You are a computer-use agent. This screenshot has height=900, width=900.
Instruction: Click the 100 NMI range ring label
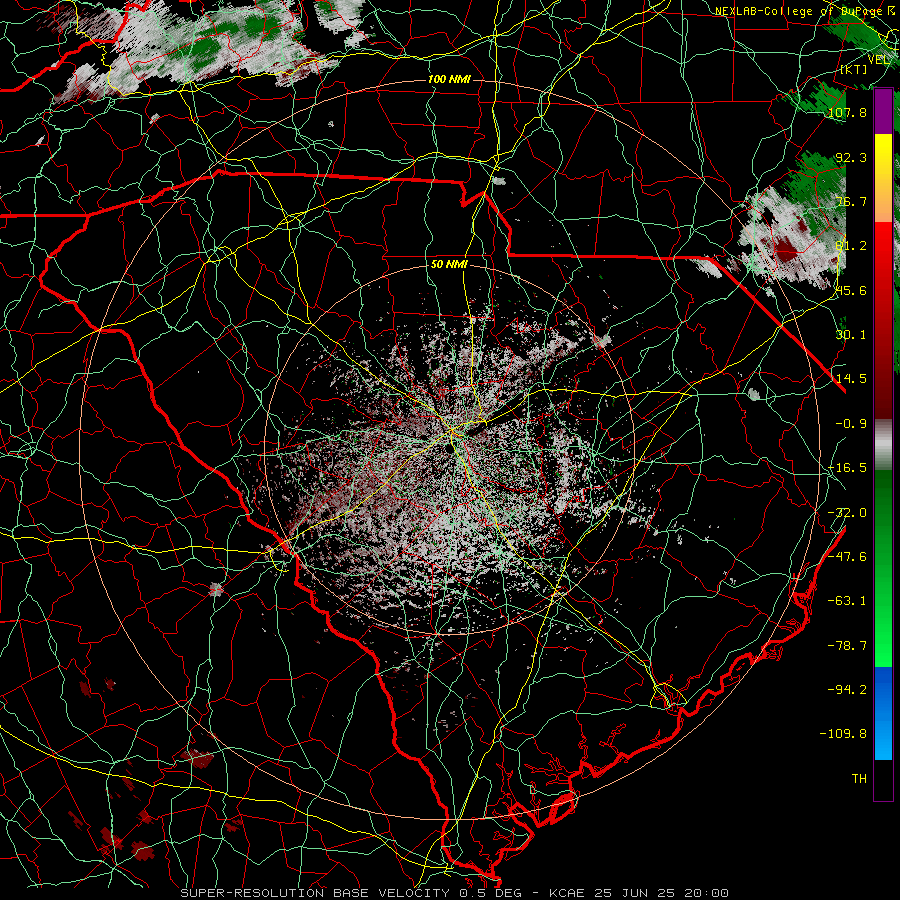[x=449, y=79]
